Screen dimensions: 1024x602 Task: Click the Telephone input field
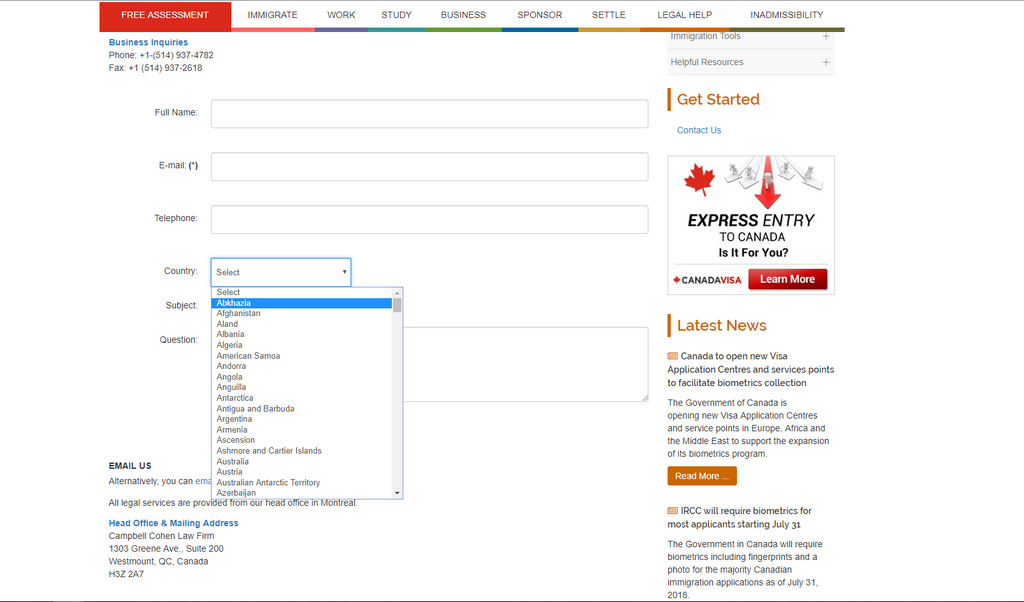[x=430, y=219]
